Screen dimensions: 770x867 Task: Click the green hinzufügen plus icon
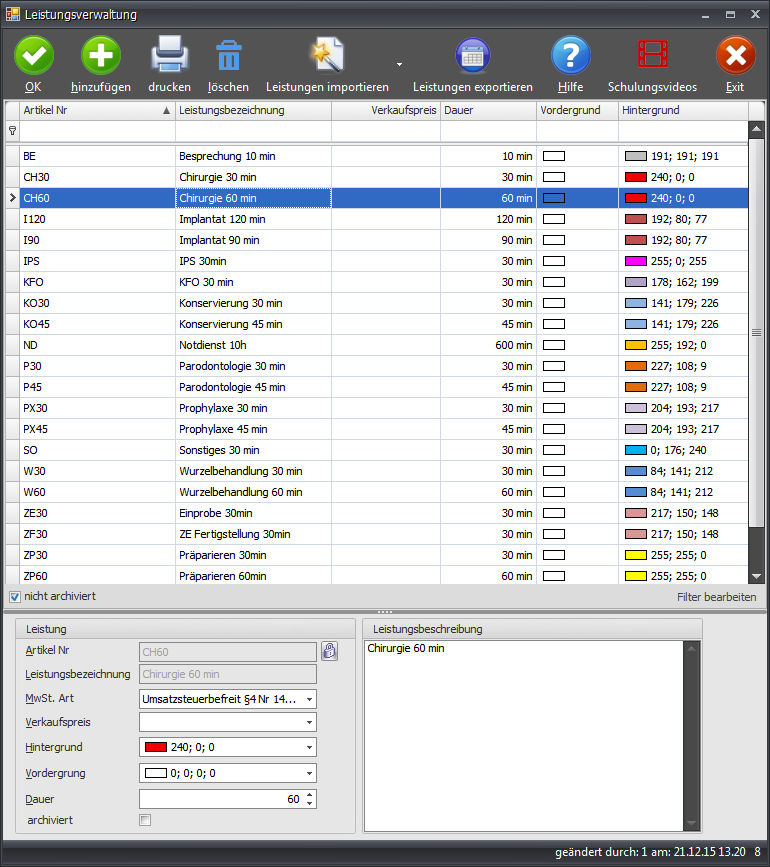point(100,55)
